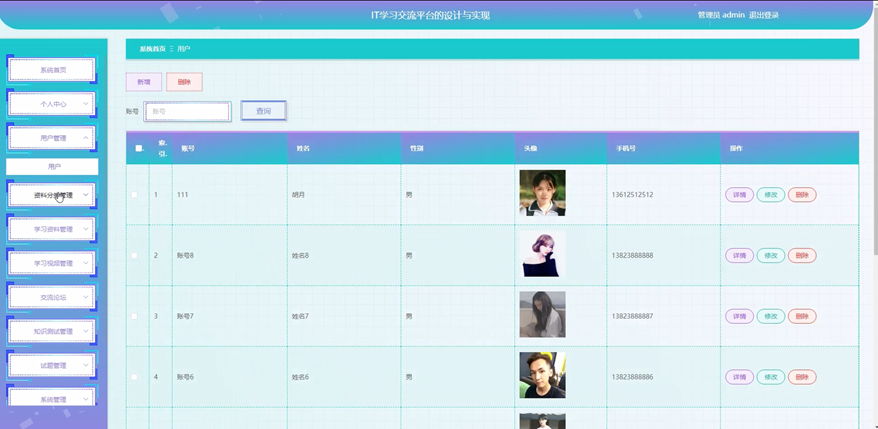Click the avatar thumbnail of 胡月
878x429 pixels.
543,193
